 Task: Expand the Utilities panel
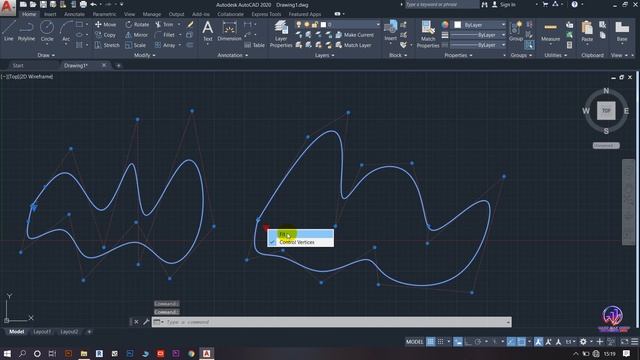[x=556, y=55]
